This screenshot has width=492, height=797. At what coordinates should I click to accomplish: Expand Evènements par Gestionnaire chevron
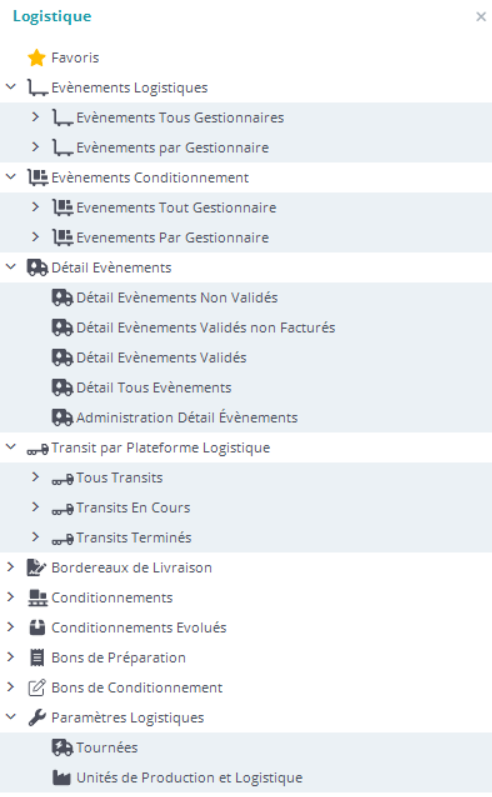click(35, 146)
